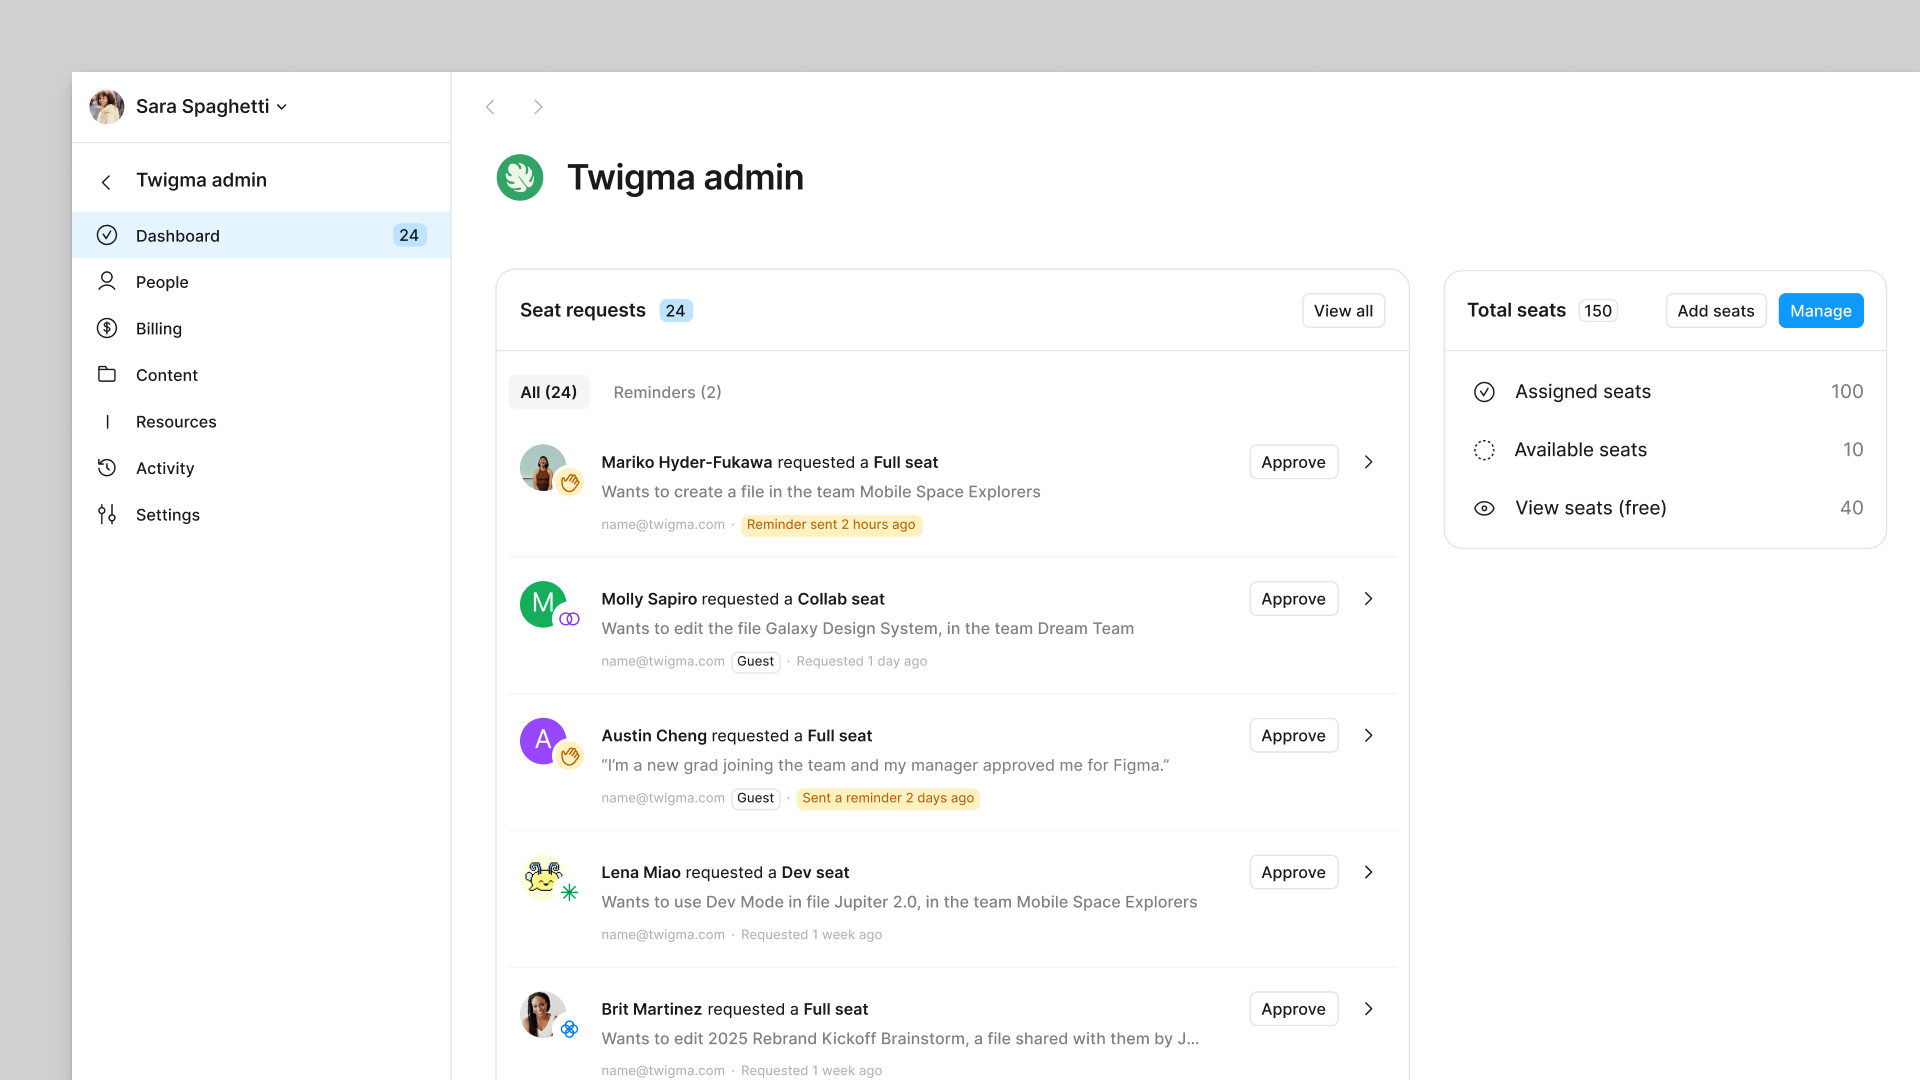Toggle the available seats dashed circle icon

click(1484, 448)
